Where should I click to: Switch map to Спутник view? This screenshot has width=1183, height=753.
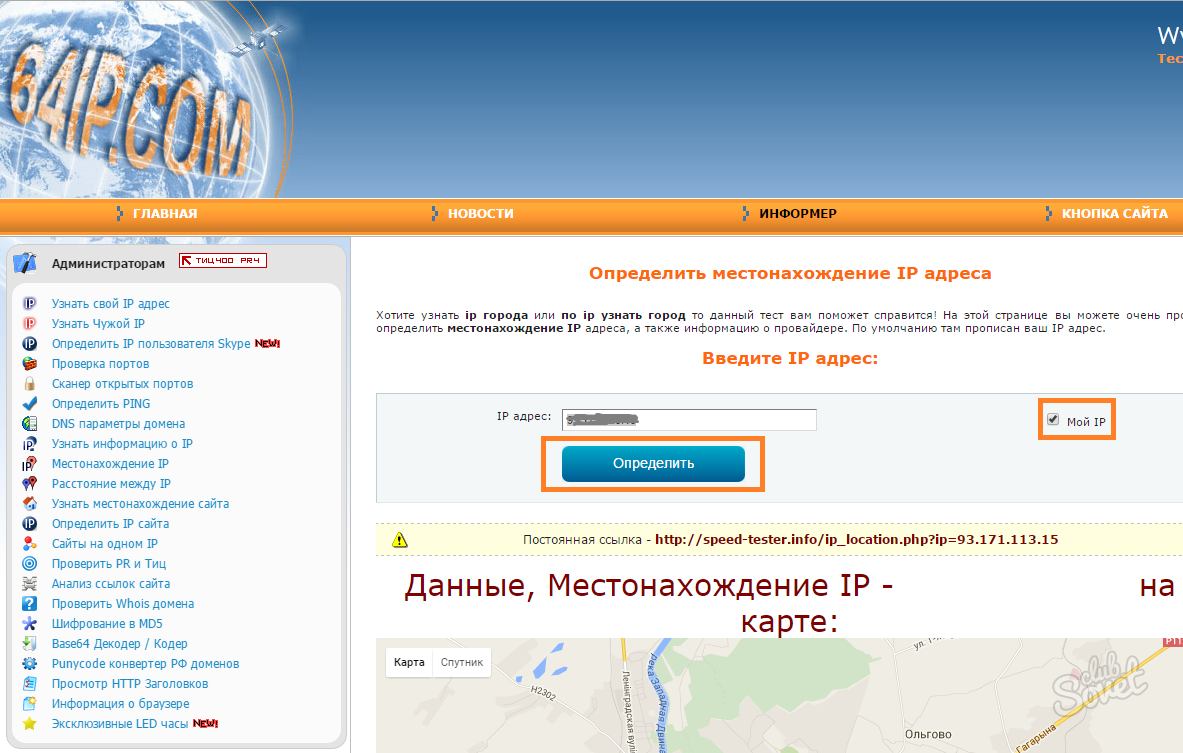462,662
